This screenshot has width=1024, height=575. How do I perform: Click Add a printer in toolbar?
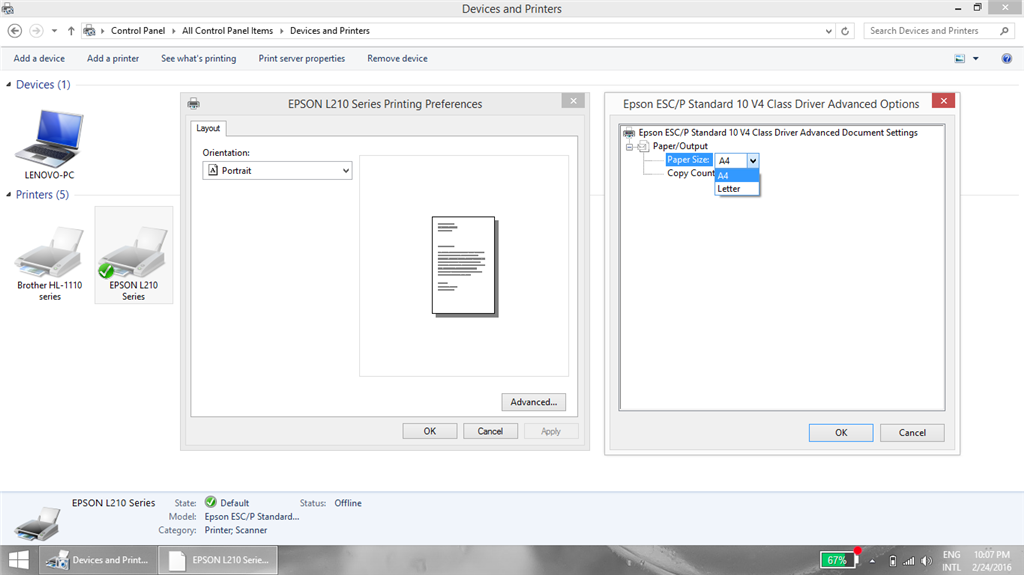pos(113,59)
